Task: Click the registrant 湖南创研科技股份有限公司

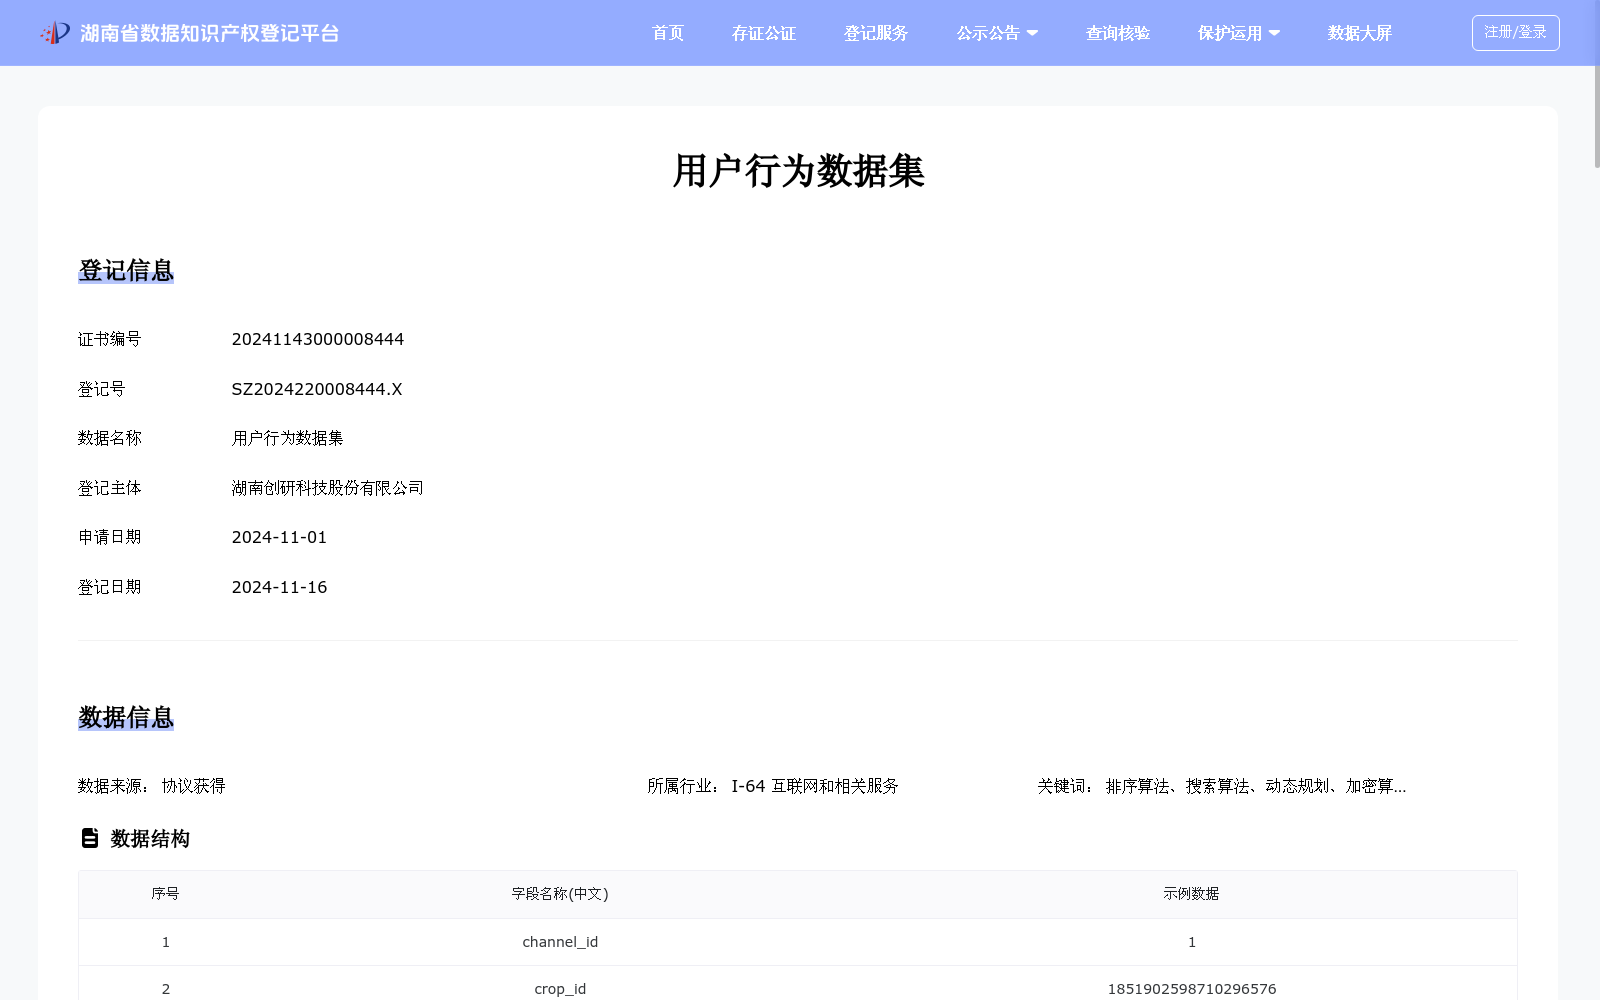Action: [x=328, y=488]
